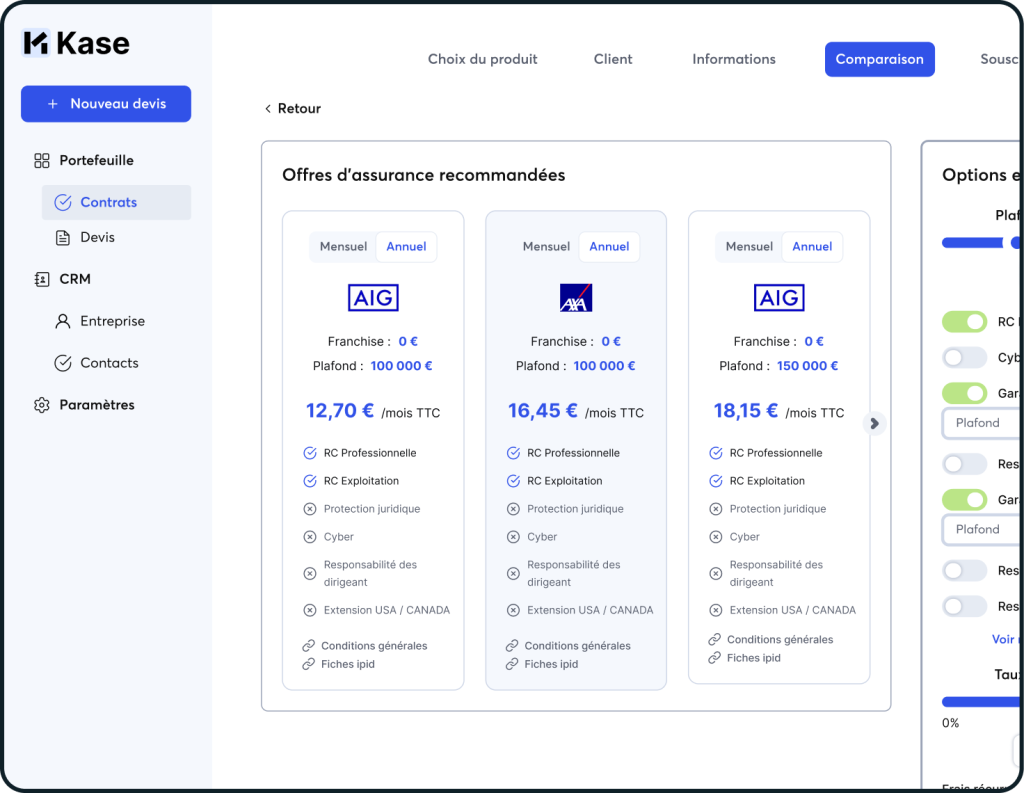Open the Comparaison step
This screenshot has height=793, width=1024.
[x=880, y=59]
